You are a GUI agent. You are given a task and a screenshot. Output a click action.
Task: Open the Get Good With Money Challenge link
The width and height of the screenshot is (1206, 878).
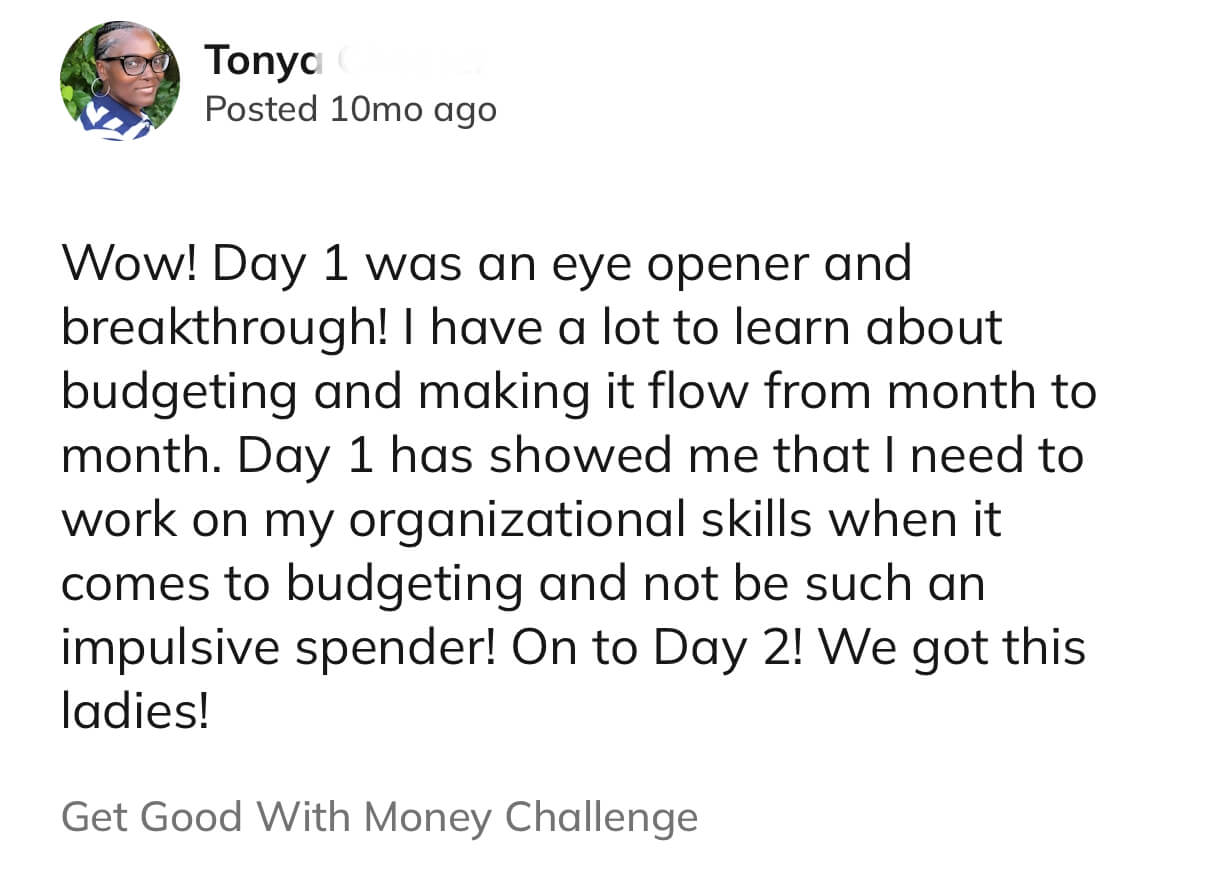pos(379,817)
